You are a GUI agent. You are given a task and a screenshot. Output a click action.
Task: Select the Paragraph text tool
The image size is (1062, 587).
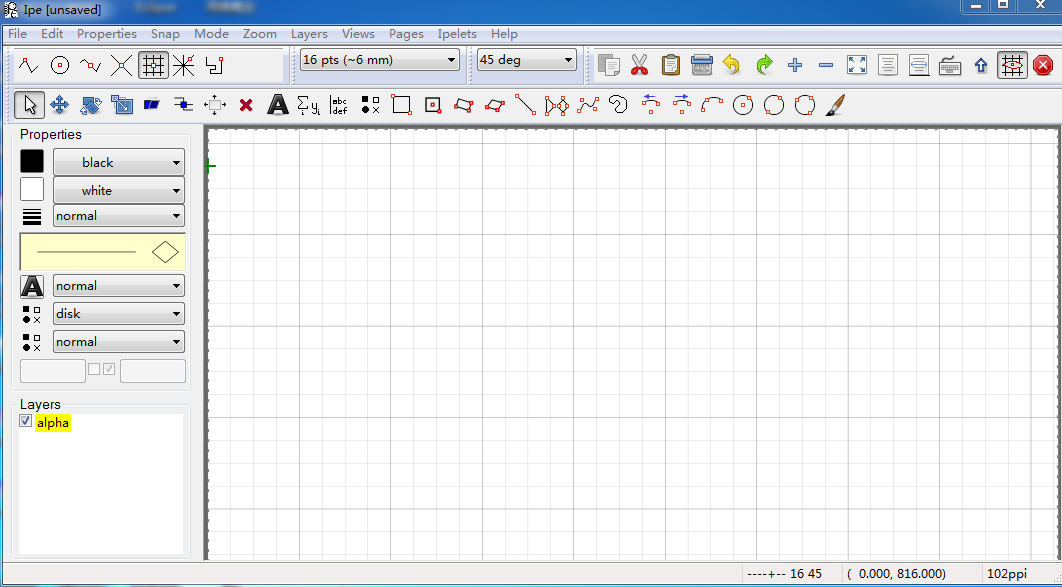point(339,104)
